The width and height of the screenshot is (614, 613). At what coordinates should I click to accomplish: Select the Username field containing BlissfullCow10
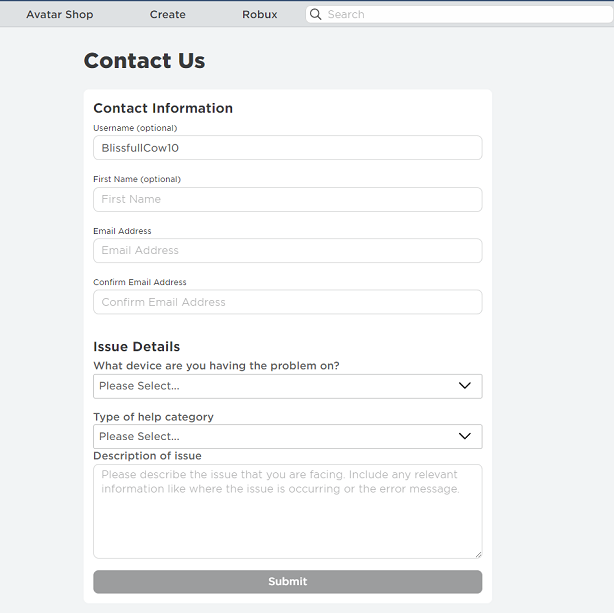pyautogui.click(x=288, y=148)
